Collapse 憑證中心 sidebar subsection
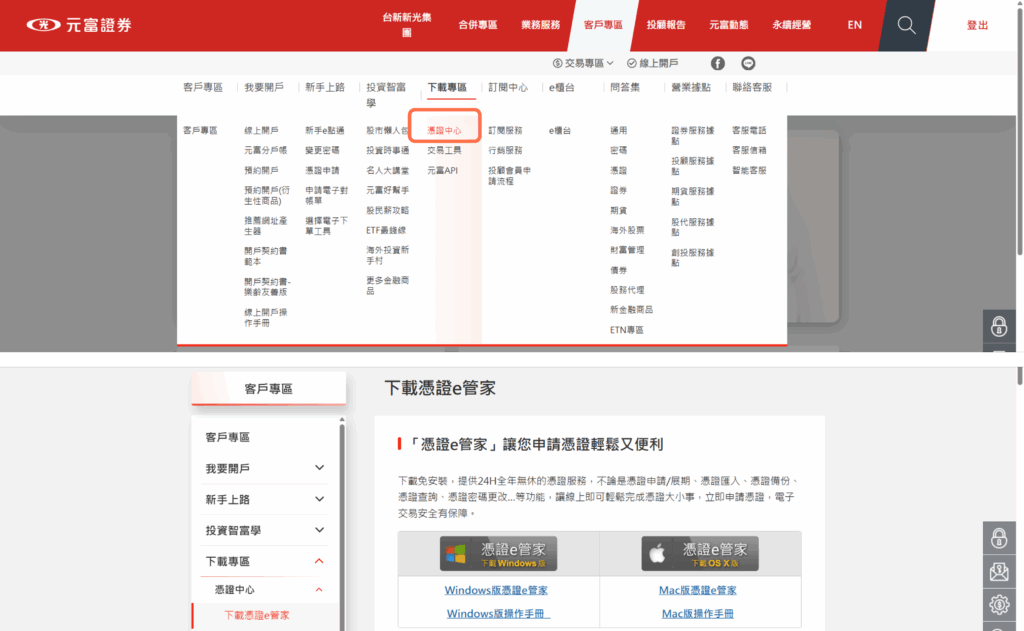1024x631 pixels. point(319,590)
